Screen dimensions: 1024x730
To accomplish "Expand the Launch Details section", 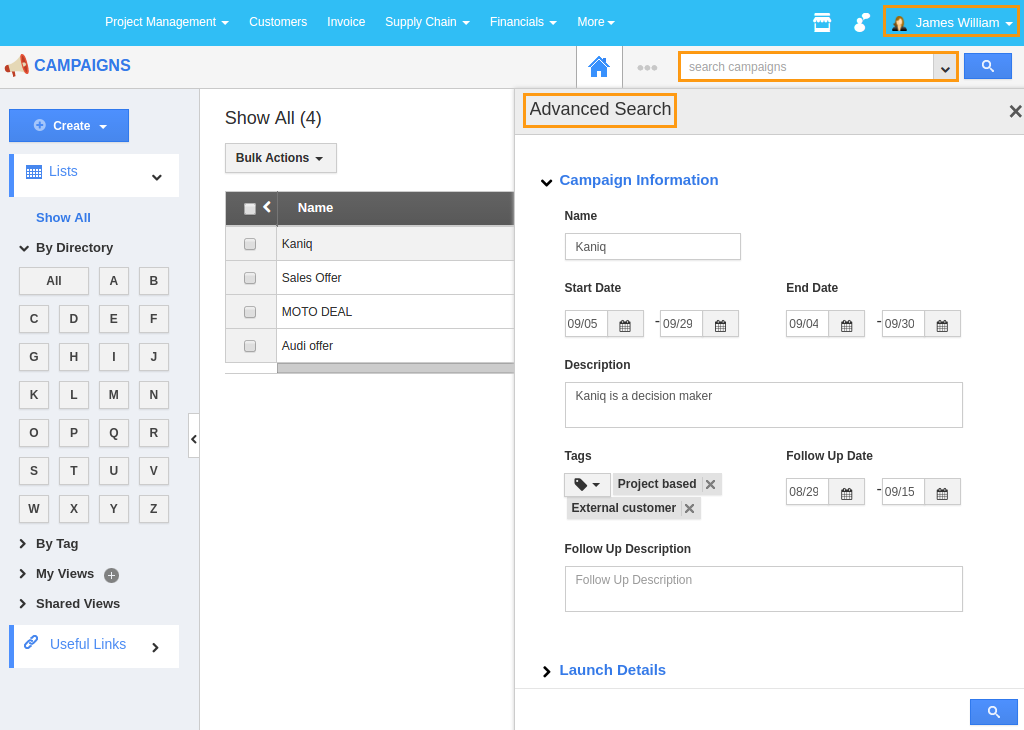I will point(611,670).
